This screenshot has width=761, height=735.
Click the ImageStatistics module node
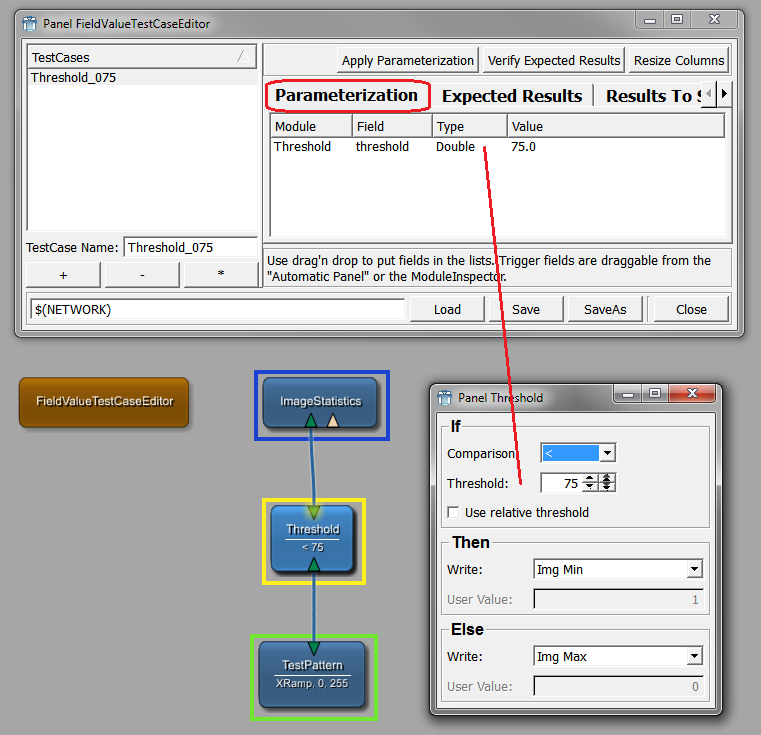click(x=320, y=402)
